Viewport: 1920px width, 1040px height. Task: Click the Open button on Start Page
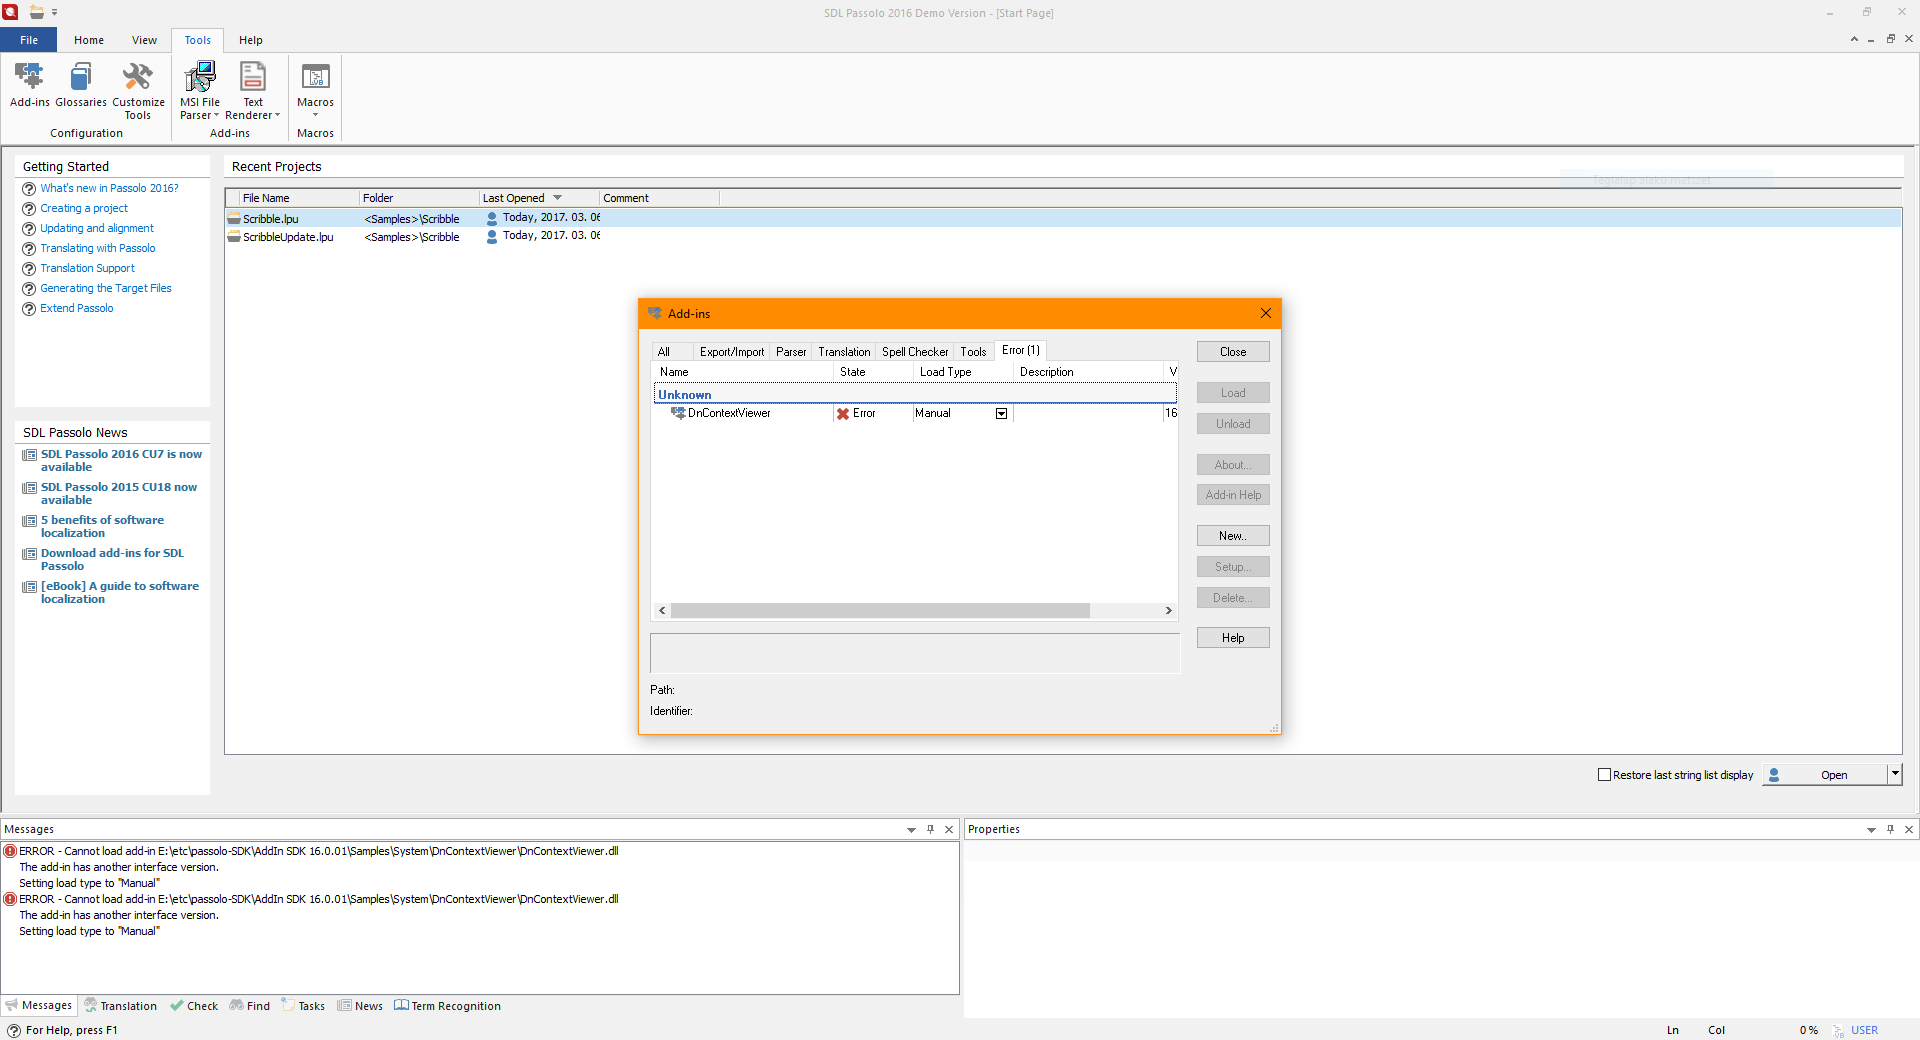point(1824,775)
